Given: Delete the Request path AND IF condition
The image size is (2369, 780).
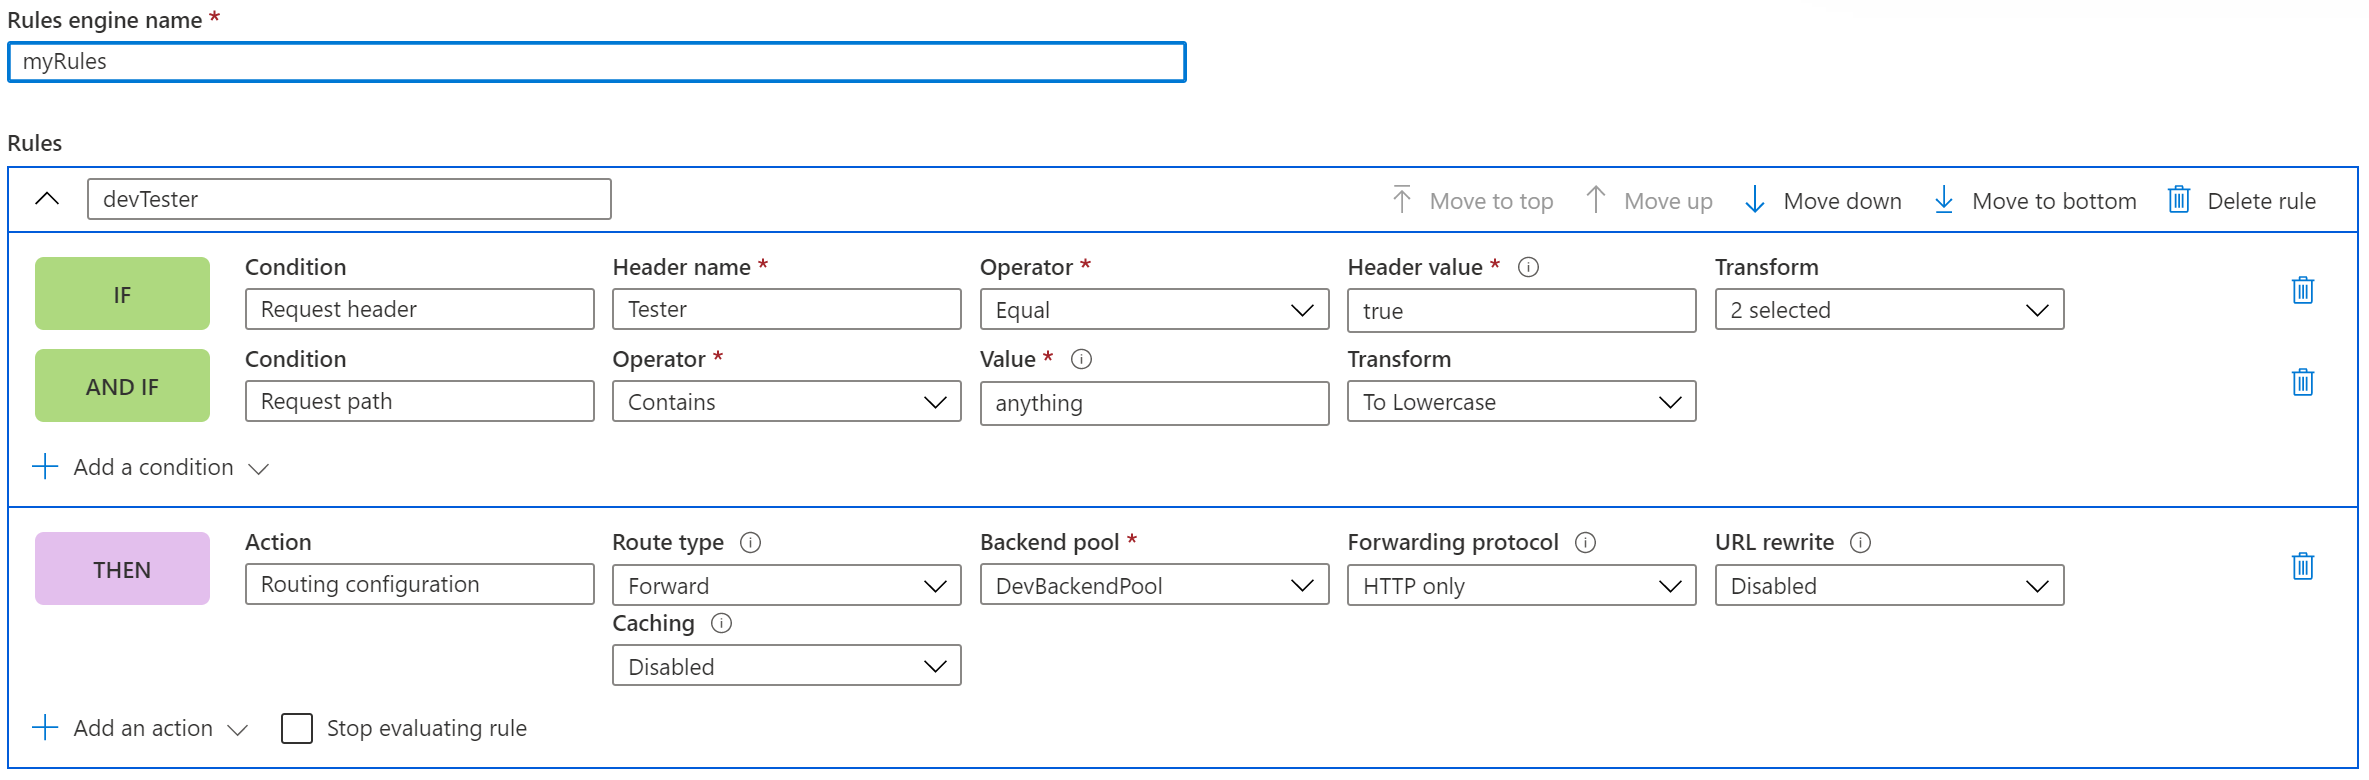Looking at the screenshot, I should 2302,382.
